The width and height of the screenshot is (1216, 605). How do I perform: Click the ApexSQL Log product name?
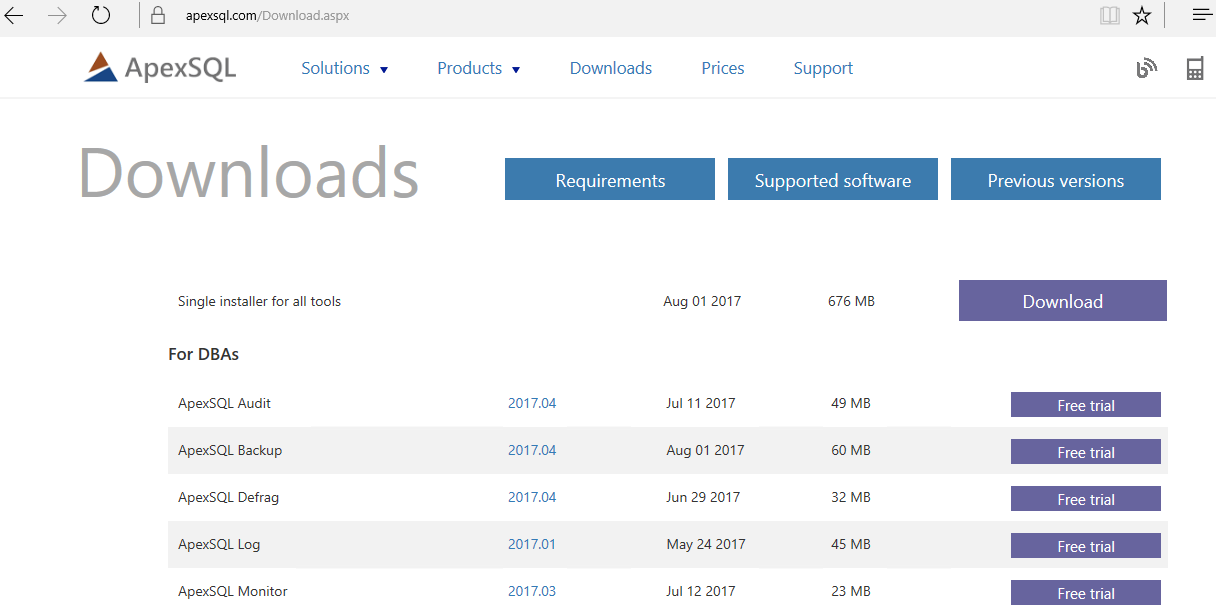219,544
